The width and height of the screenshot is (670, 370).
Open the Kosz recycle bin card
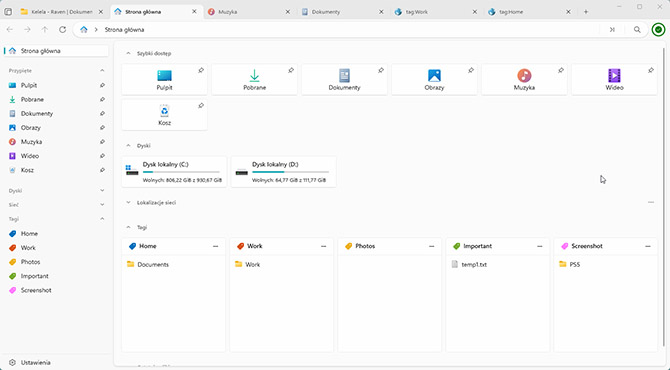165,115
